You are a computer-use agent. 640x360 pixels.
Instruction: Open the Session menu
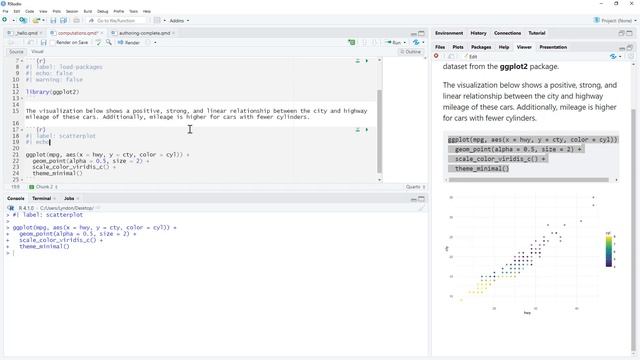tap(72, 11)
